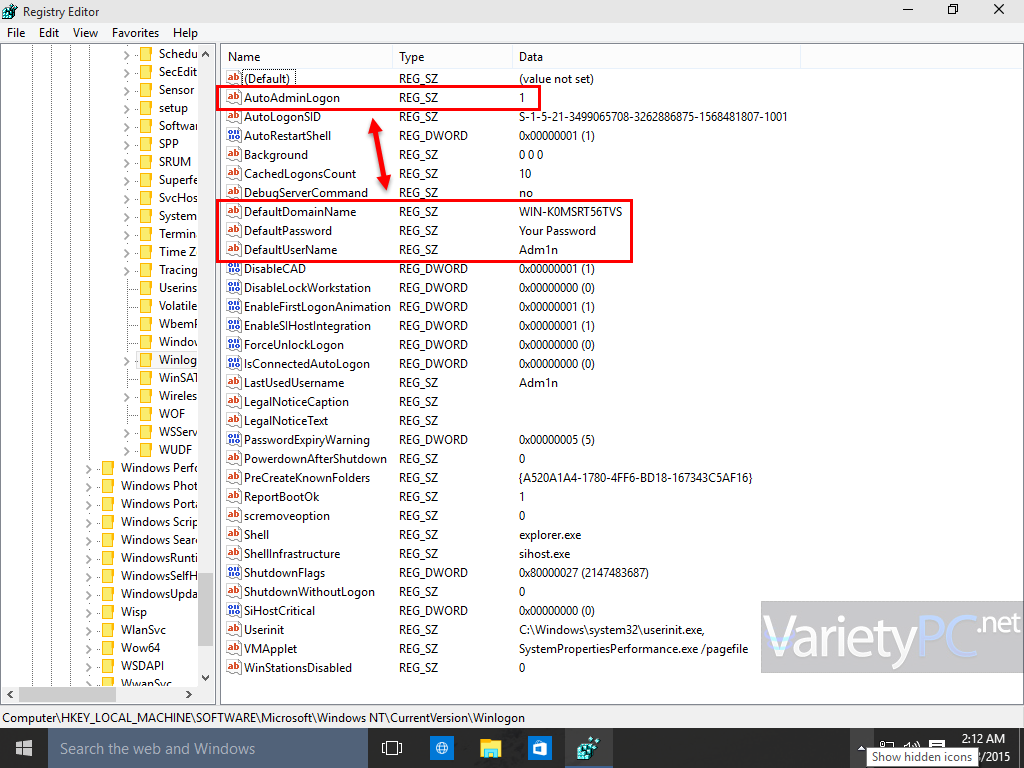
Task: Click the Task View taskbar icon
Action: tap(391, 747)
